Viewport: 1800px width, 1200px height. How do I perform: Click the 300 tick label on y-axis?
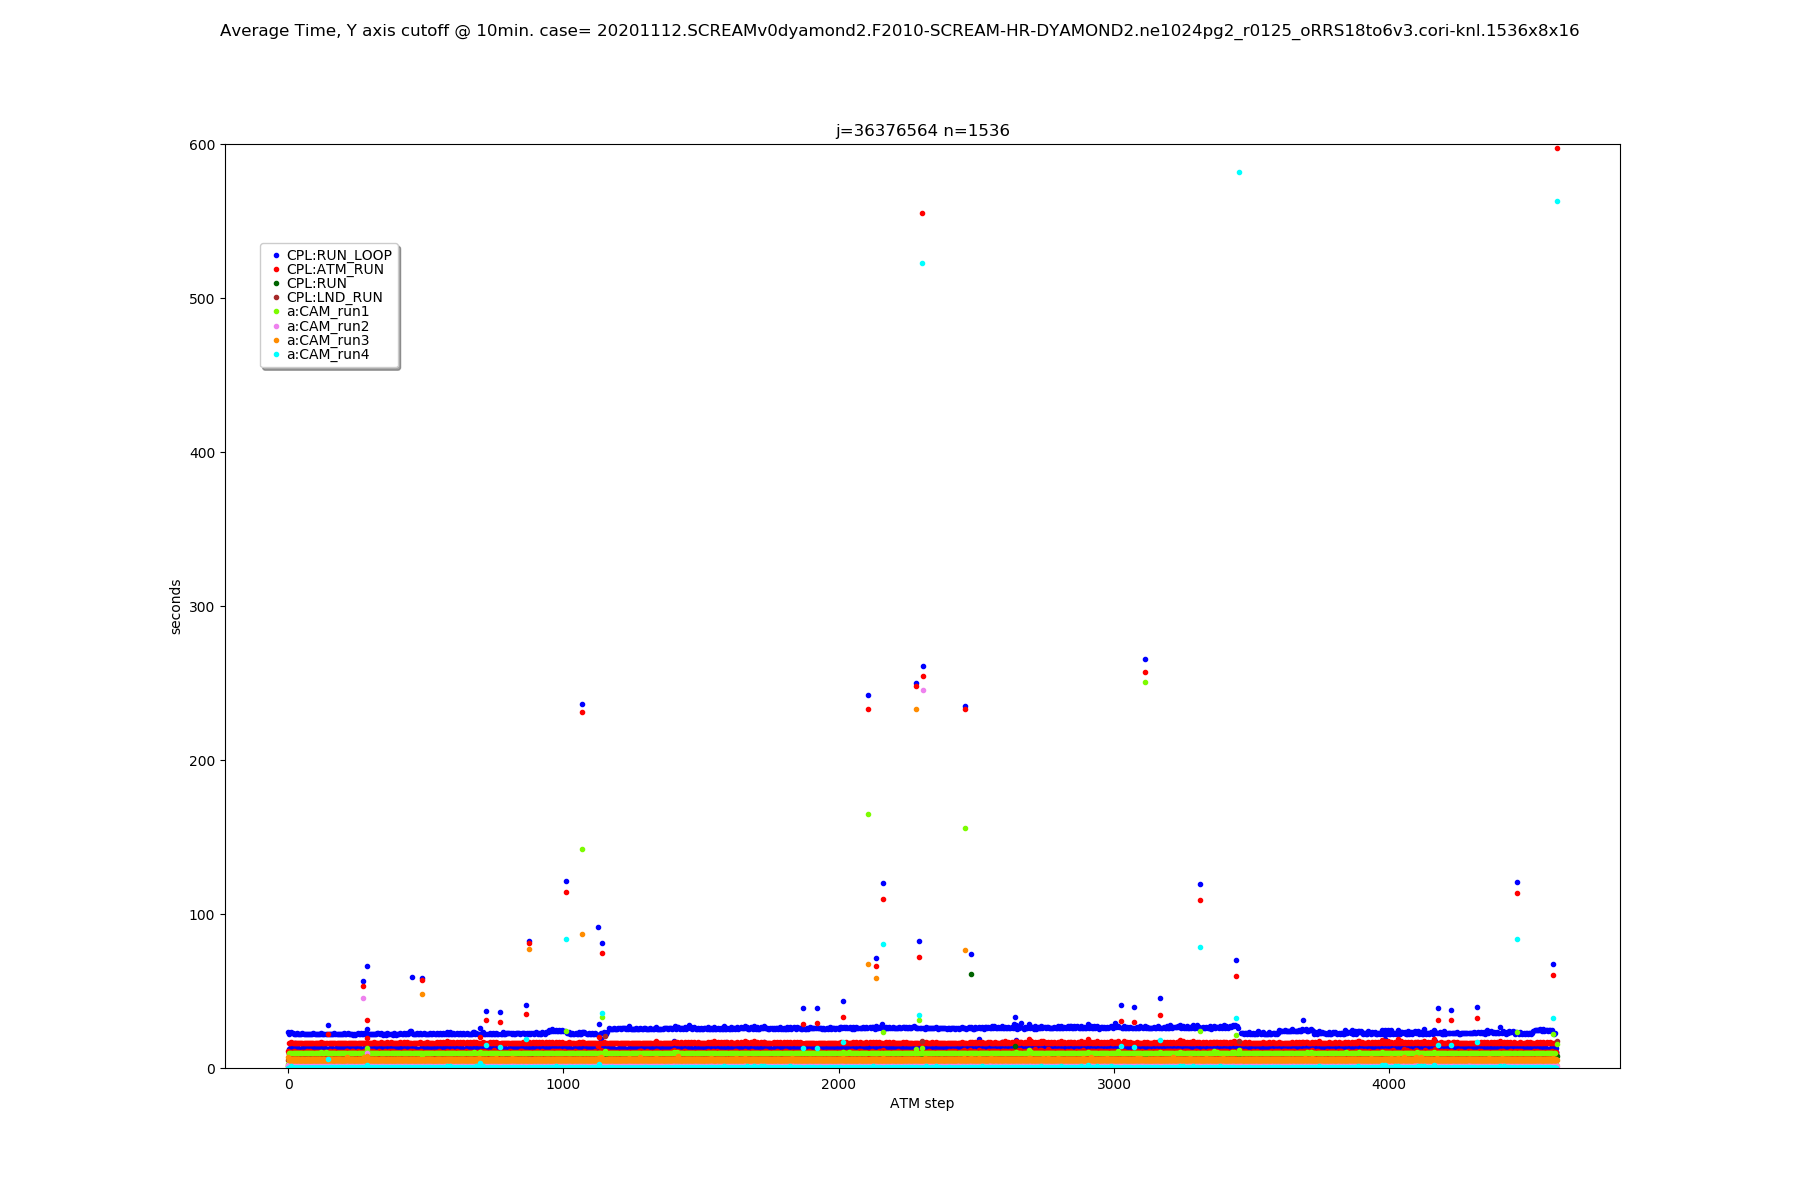(203, 607)
